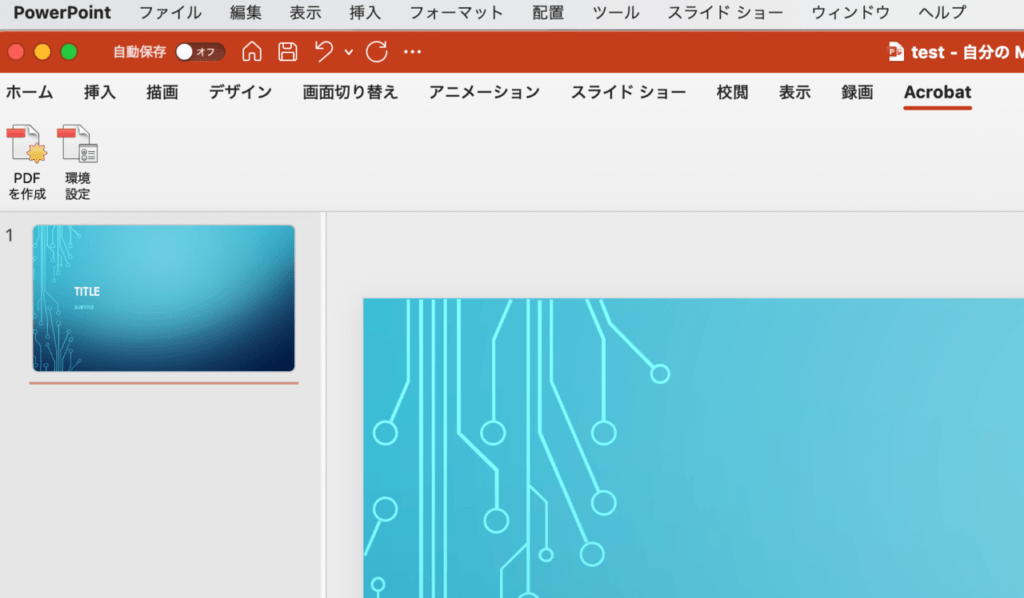This screenshot has height=598, width=1024.
Task: Open the ファイル menu in menu bar
Action: pos(170,13)
